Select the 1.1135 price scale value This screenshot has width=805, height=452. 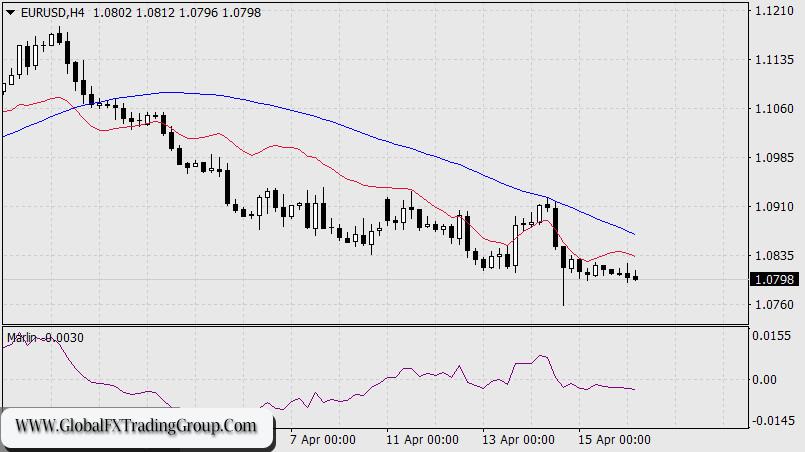(x=775, y=60)
